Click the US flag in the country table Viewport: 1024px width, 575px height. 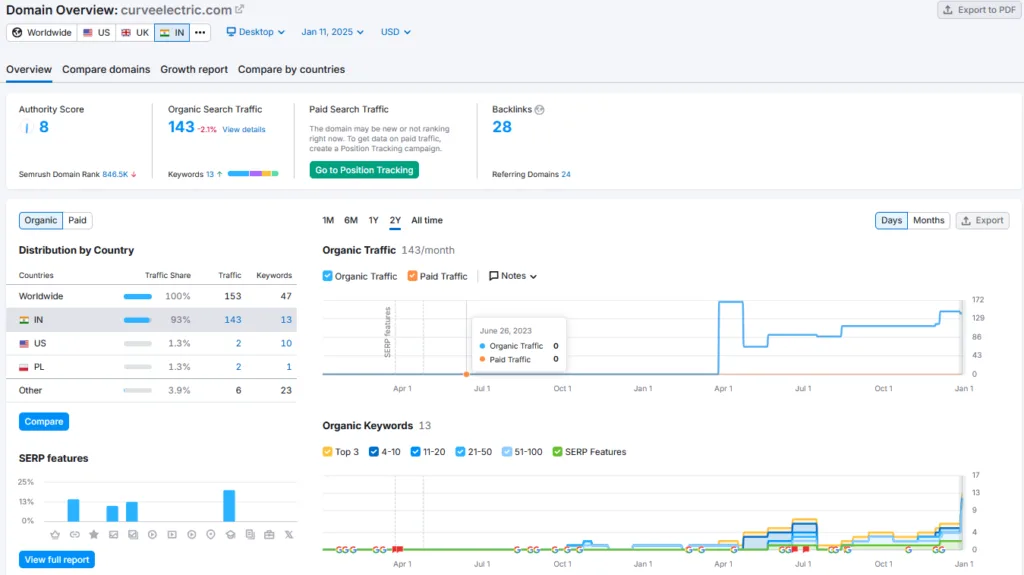pyautogui.click(x=24, y=344)
